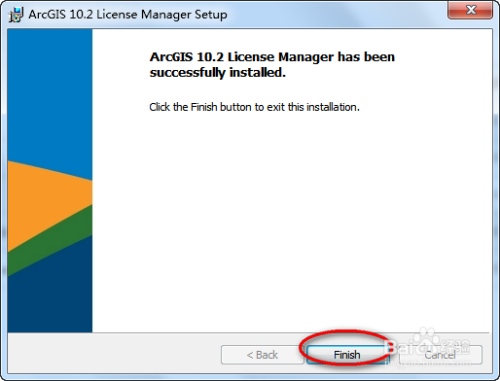Click the setup installer icon in title bar
This screenshot has height=381, width=500.
coord(16,14)
